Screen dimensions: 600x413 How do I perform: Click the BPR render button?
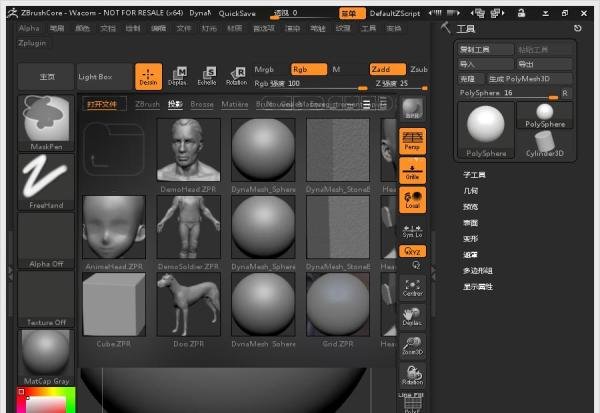click(x=412, y=109)
